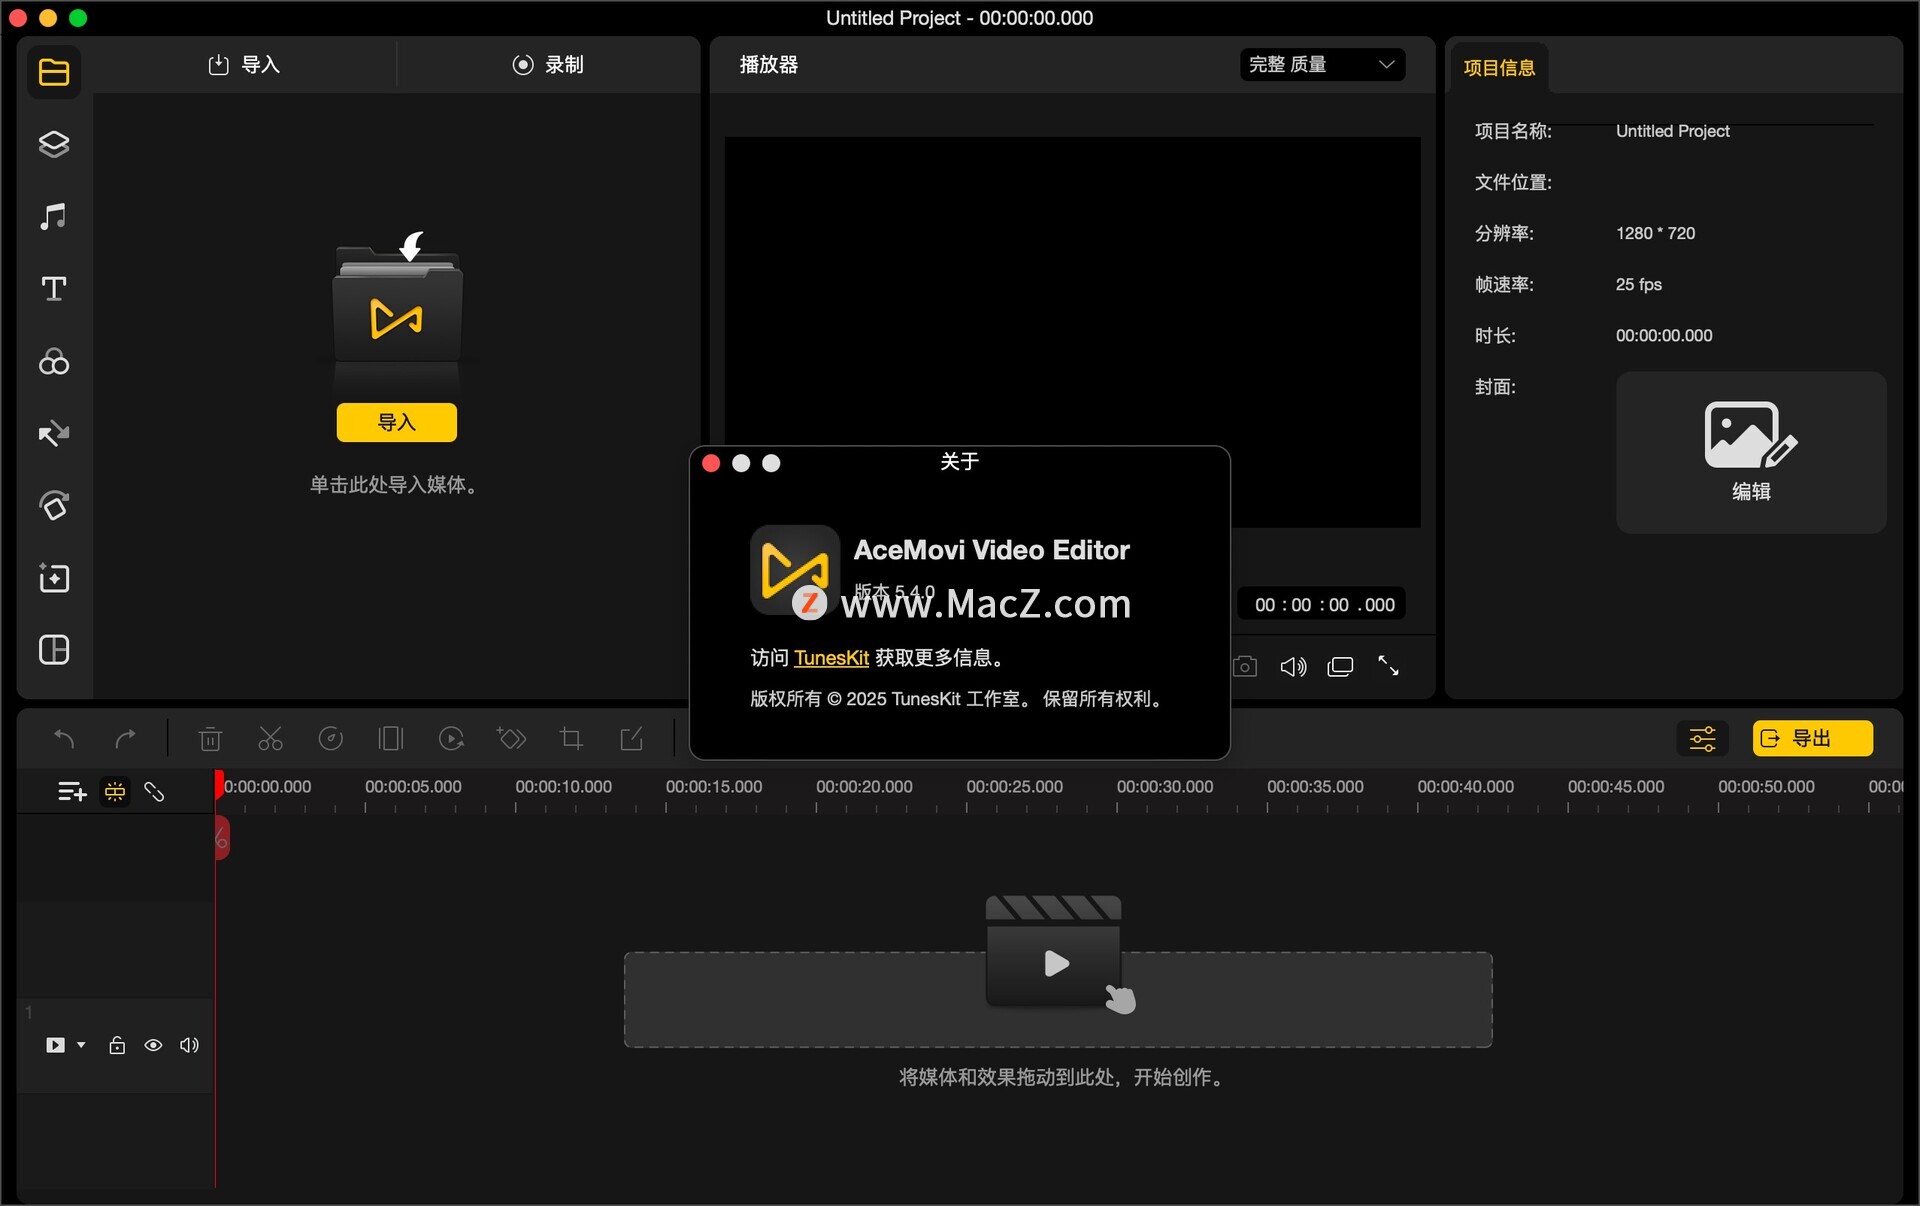This screenshot has height=1206, width=1920.
Task: Open the timeline settings sliders icon
Action: 1702,739
